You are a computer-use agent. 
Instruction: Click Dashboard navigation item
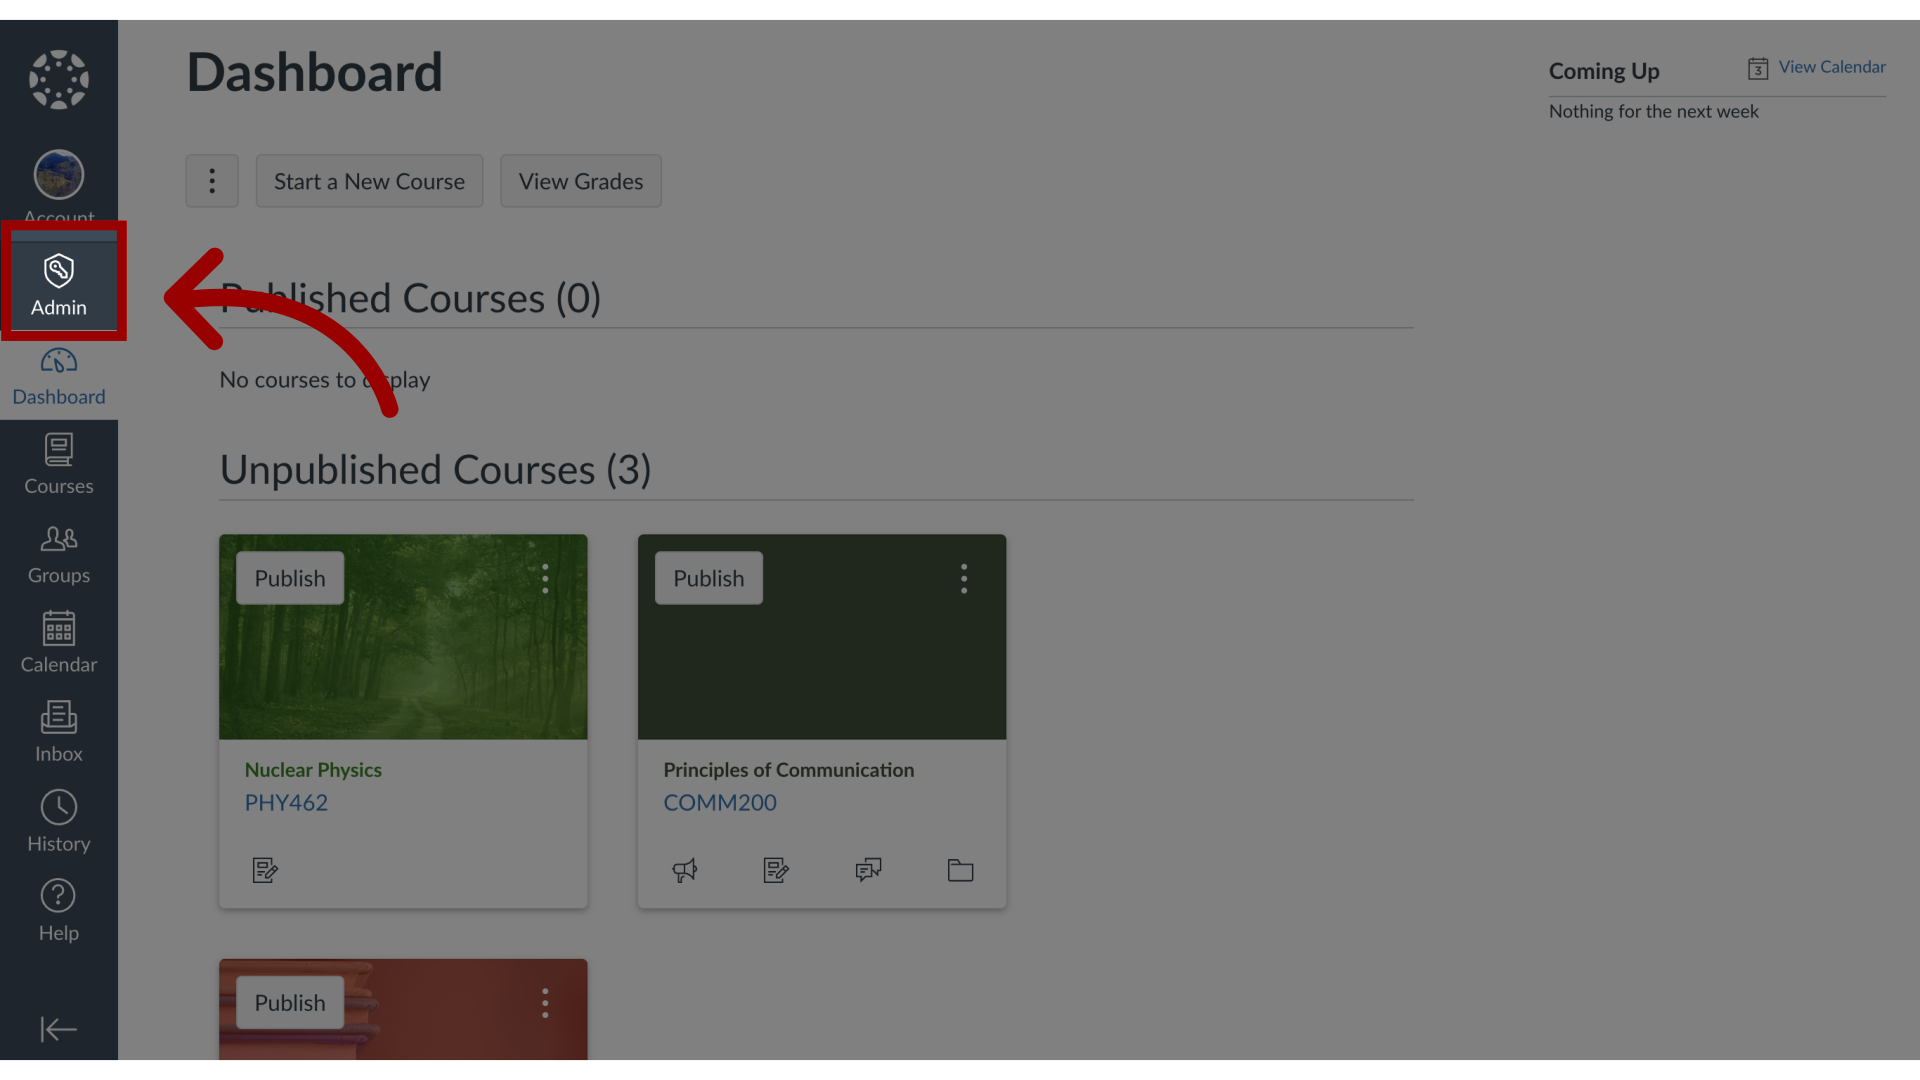(x=58, y=375)
